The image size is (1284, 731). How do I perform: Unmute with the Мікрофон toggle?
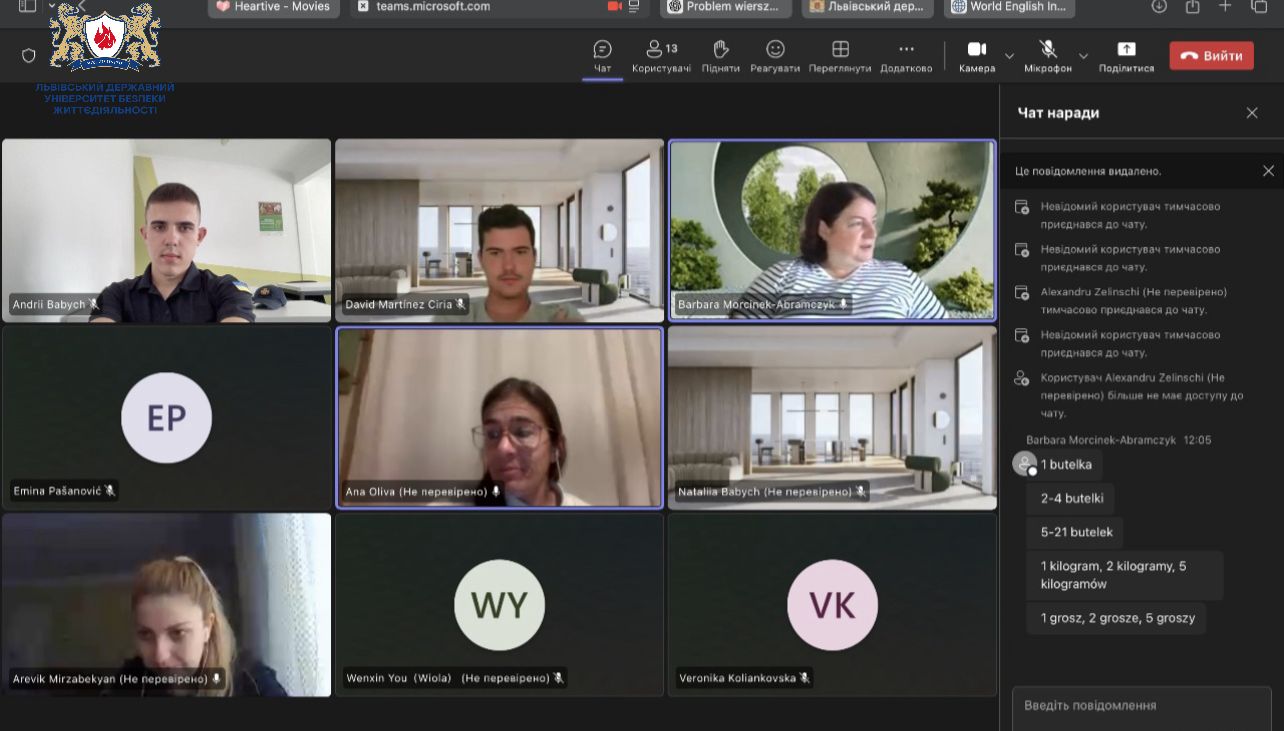[1047, 50]
